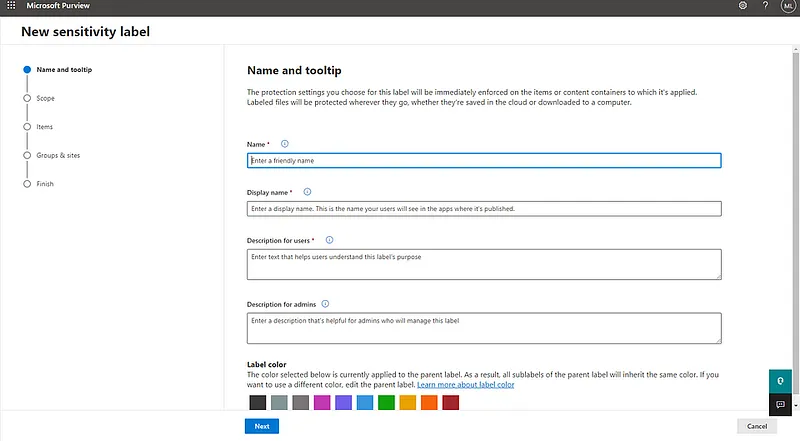The height and width of the screenshot is (441, 800).
Task: Click the Microsoft Purview title
Action: [58, 6]
